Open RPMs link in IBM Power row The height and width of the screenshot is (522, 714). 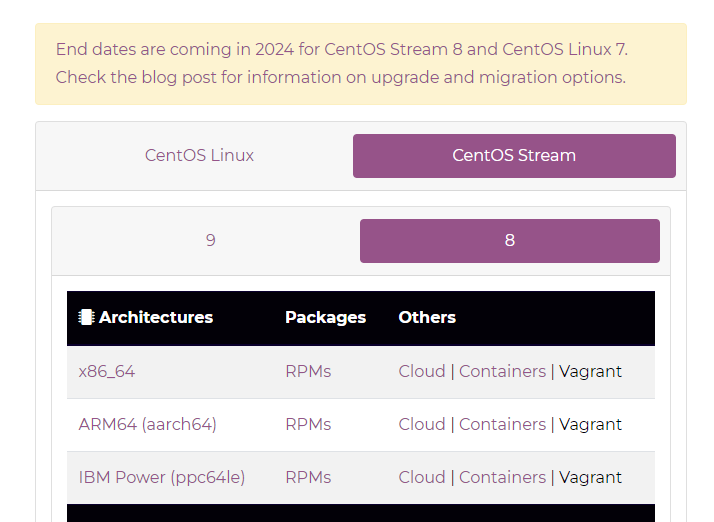[x=308, y=477]
